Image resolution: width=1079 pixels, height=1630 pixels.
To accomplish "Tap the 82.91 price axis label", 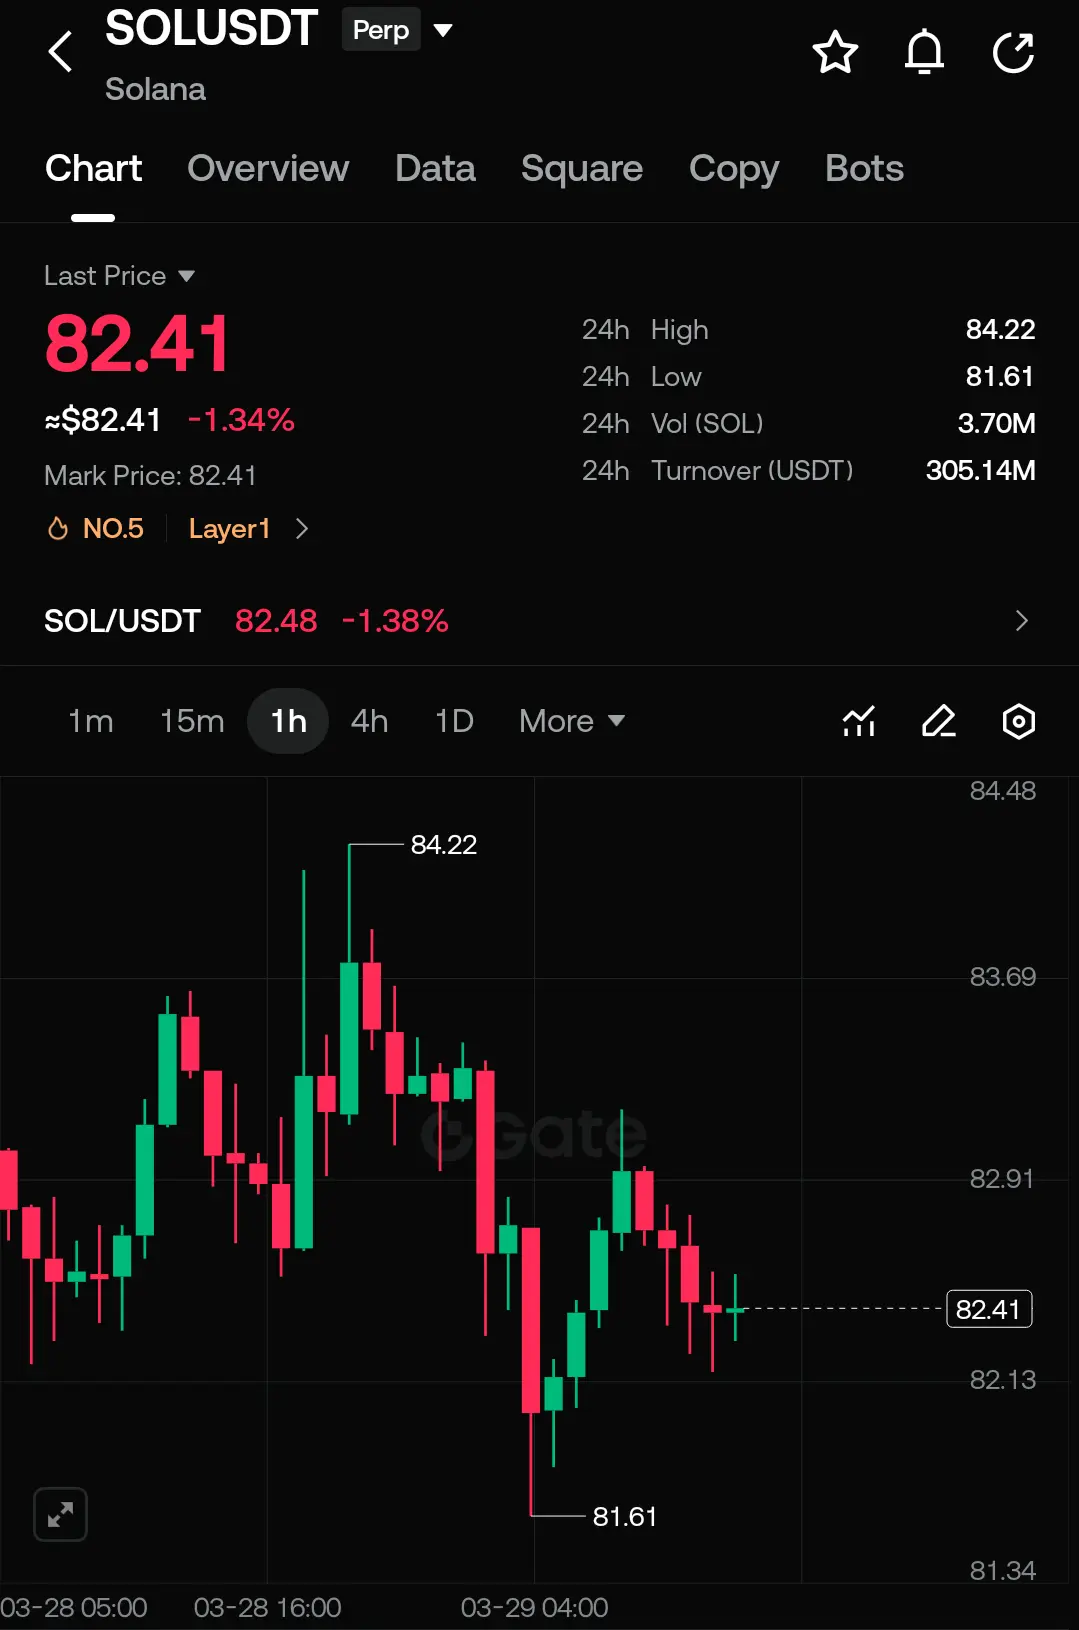I will tap(1001, 1178).
